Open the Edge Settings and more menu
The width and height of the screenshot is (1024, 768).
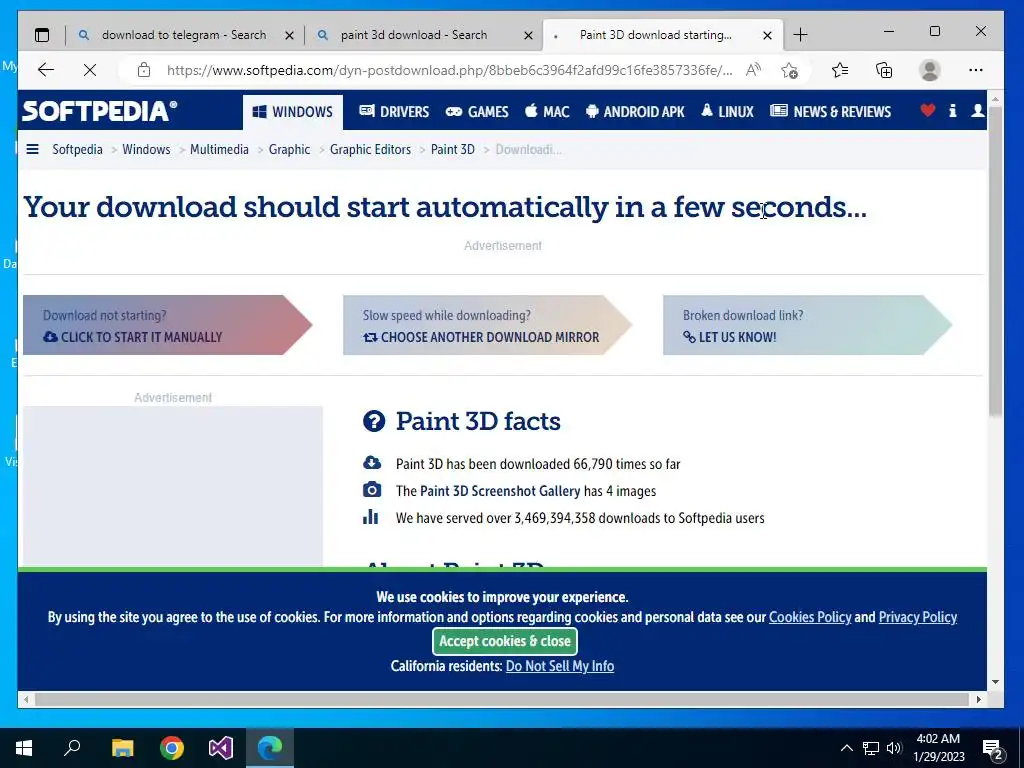click(x=976, y=70)
